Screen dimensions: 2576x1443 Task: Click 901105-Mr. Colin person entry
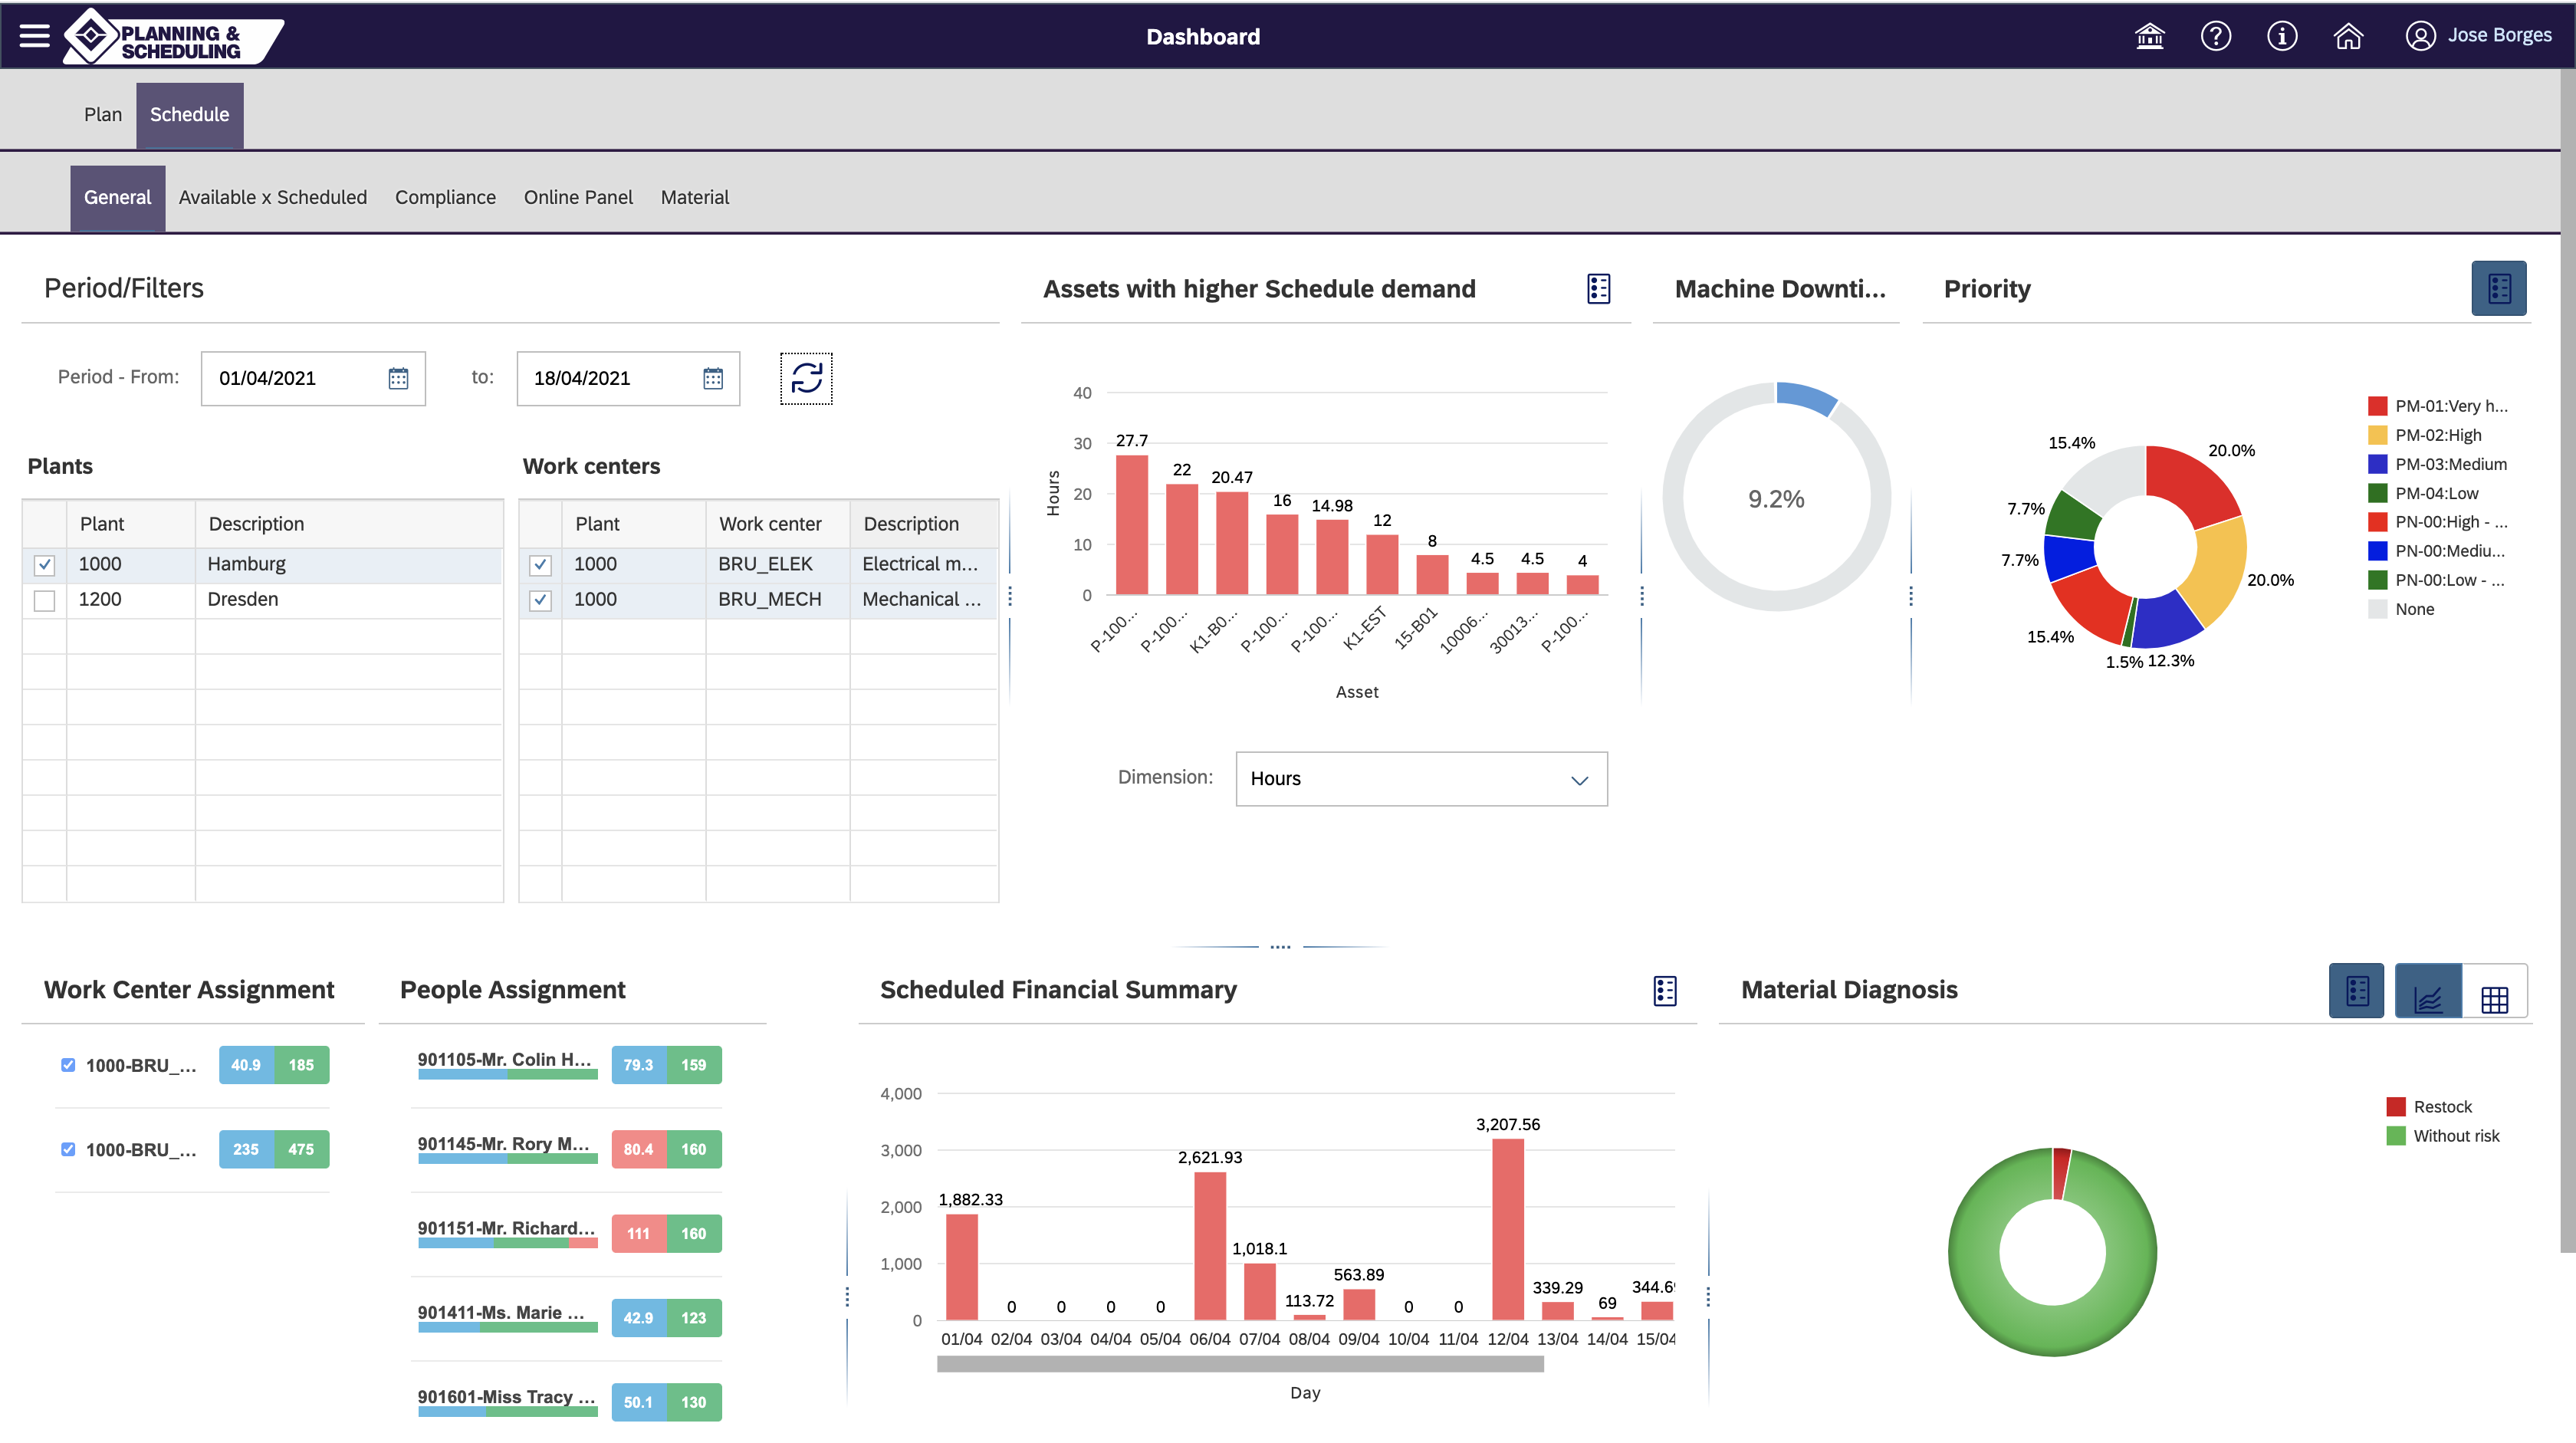point(505,1059)
